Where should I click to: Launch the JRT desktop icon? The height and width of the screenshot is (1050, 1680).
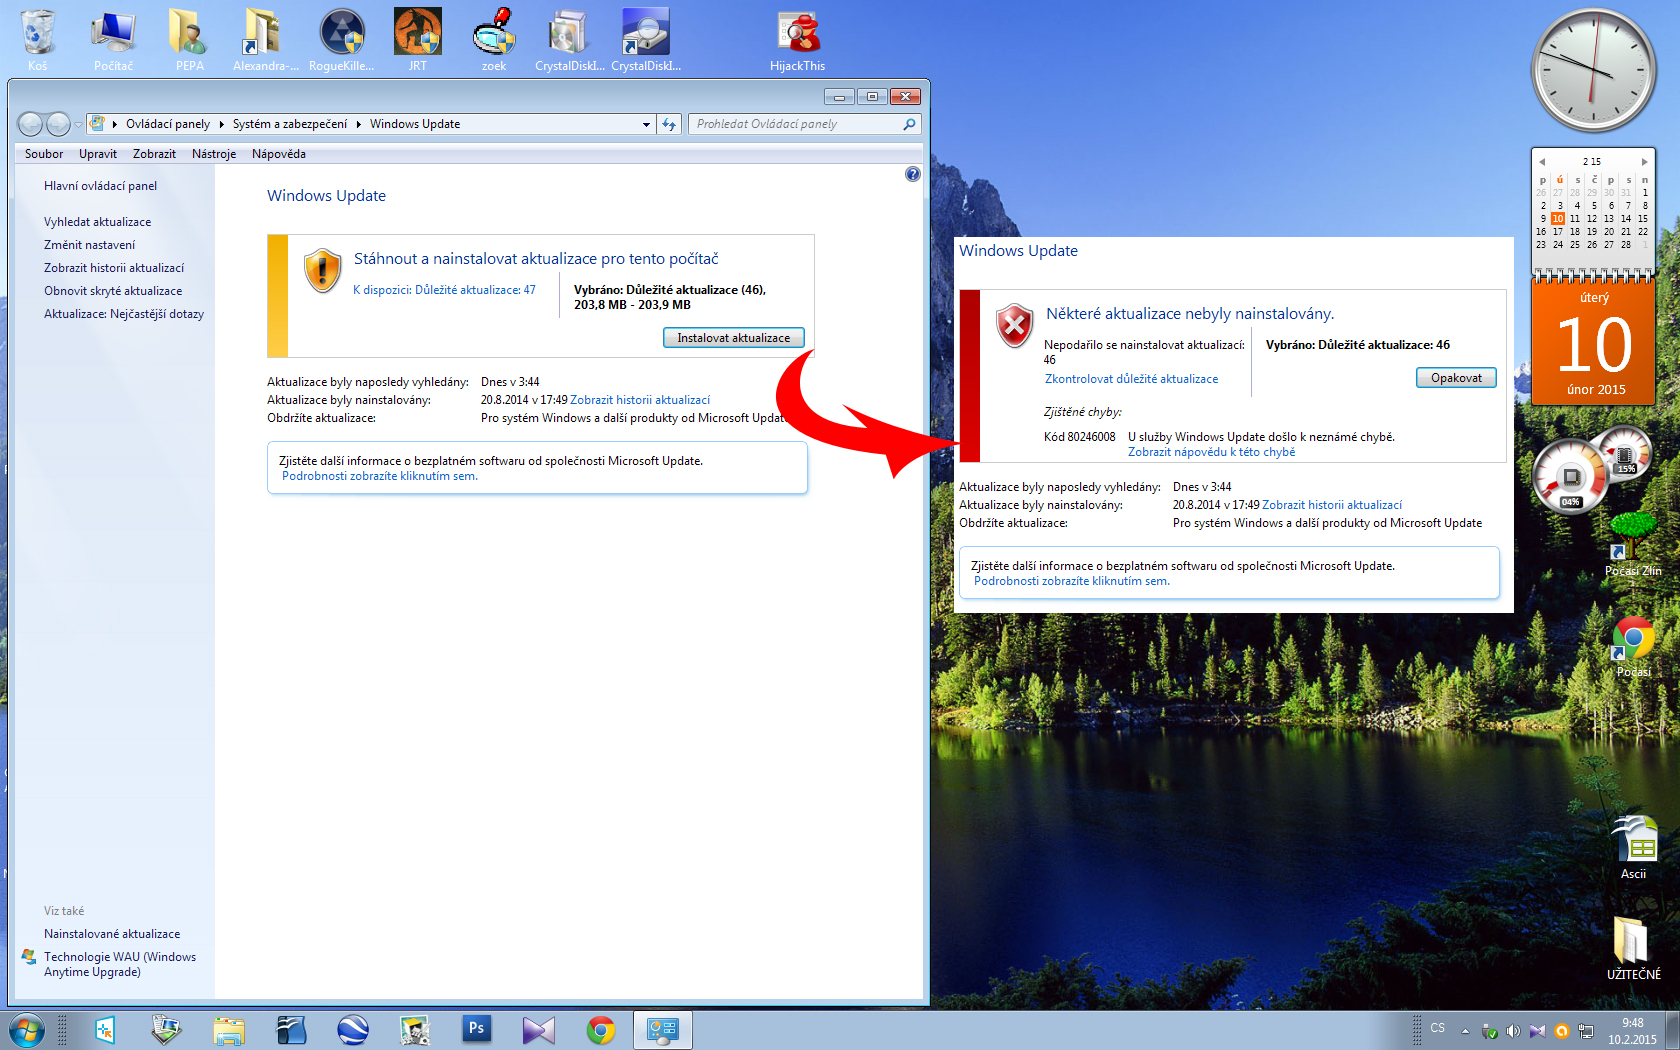417,40
